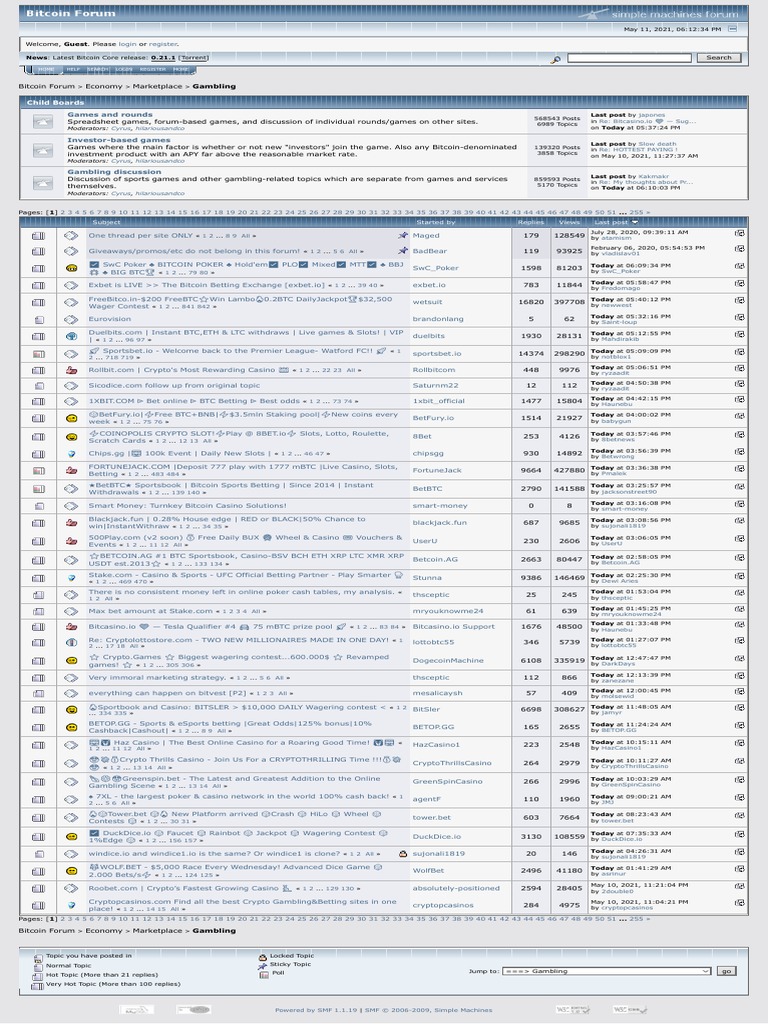Go to page 255 in the bottom pagination
Viewport: 768px width, 1024px height.
point(636,918)
